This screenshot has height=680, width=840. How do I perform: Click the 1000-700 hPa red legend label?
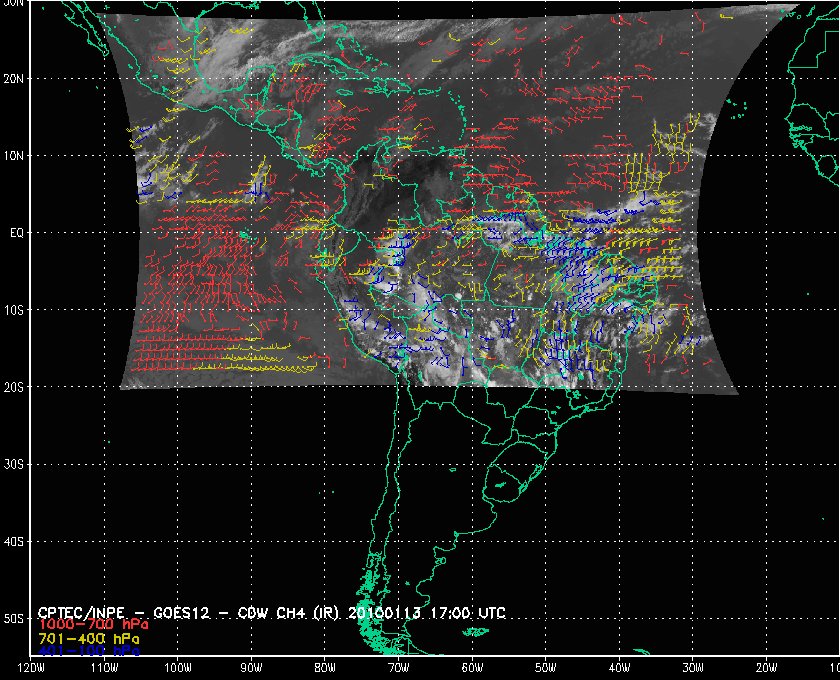[93, 625]
